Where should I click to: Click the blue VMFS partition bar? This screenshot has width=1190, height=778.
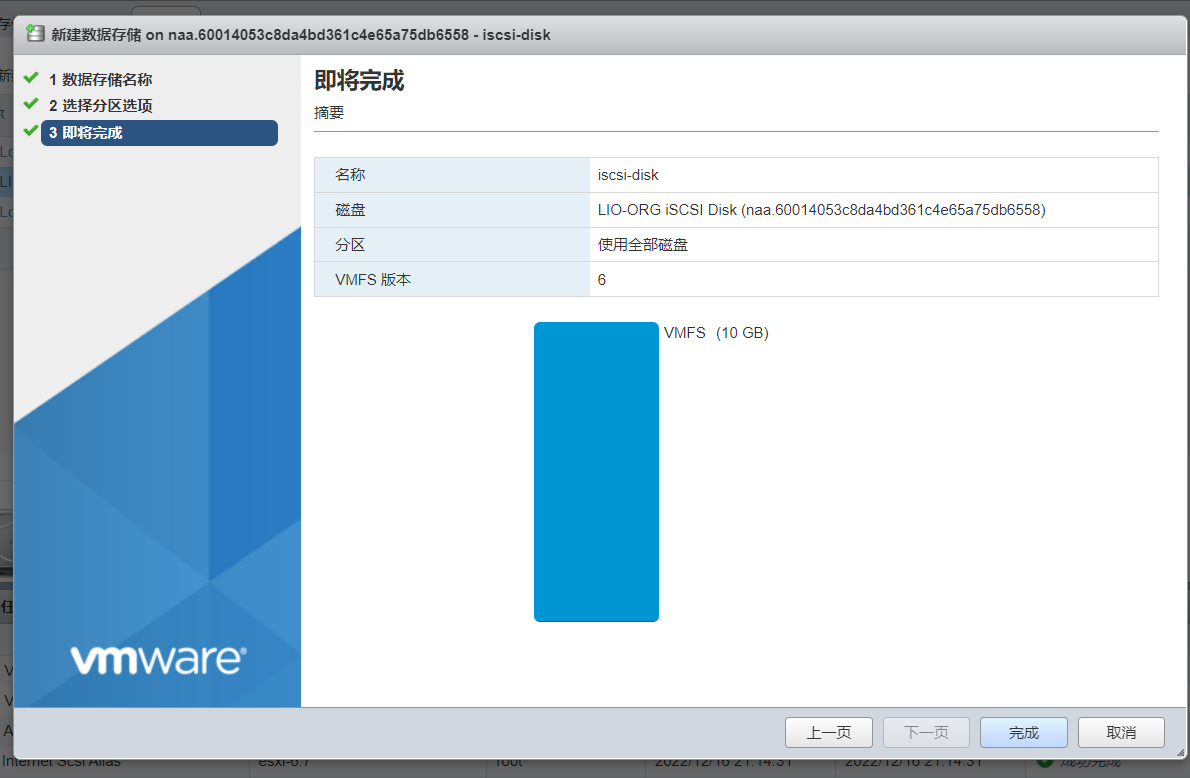point(596,471)
